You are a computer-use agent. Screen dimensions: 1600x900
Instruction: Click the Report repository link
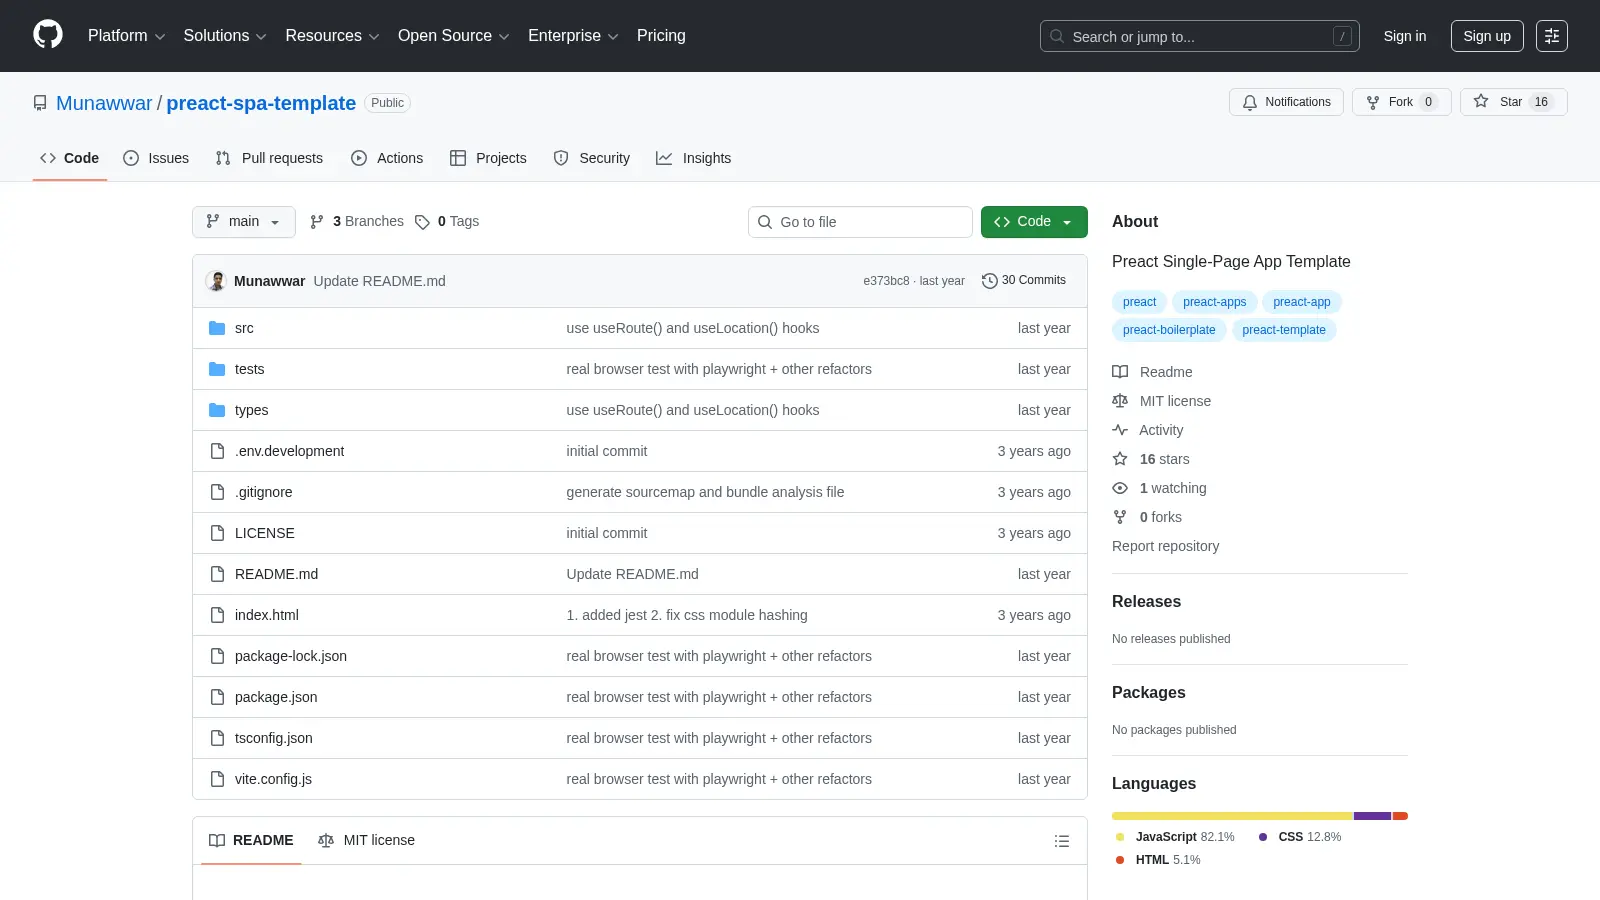pyautogui.click(x=1165, y=546)
